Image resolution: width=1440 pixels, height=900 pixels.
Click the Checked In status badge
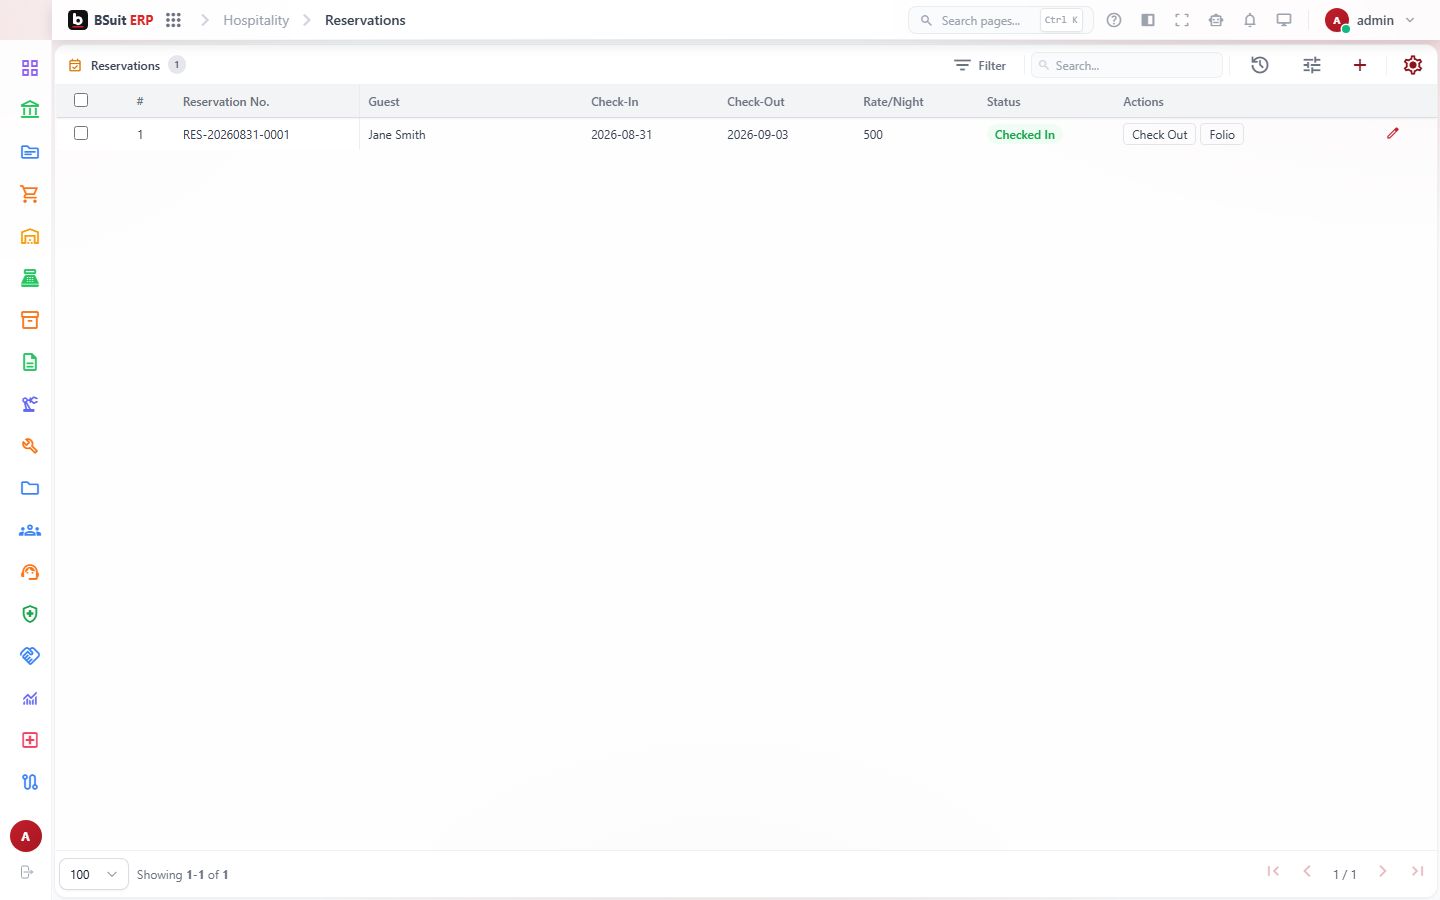pyautogui.click(x=1025, y=135)
